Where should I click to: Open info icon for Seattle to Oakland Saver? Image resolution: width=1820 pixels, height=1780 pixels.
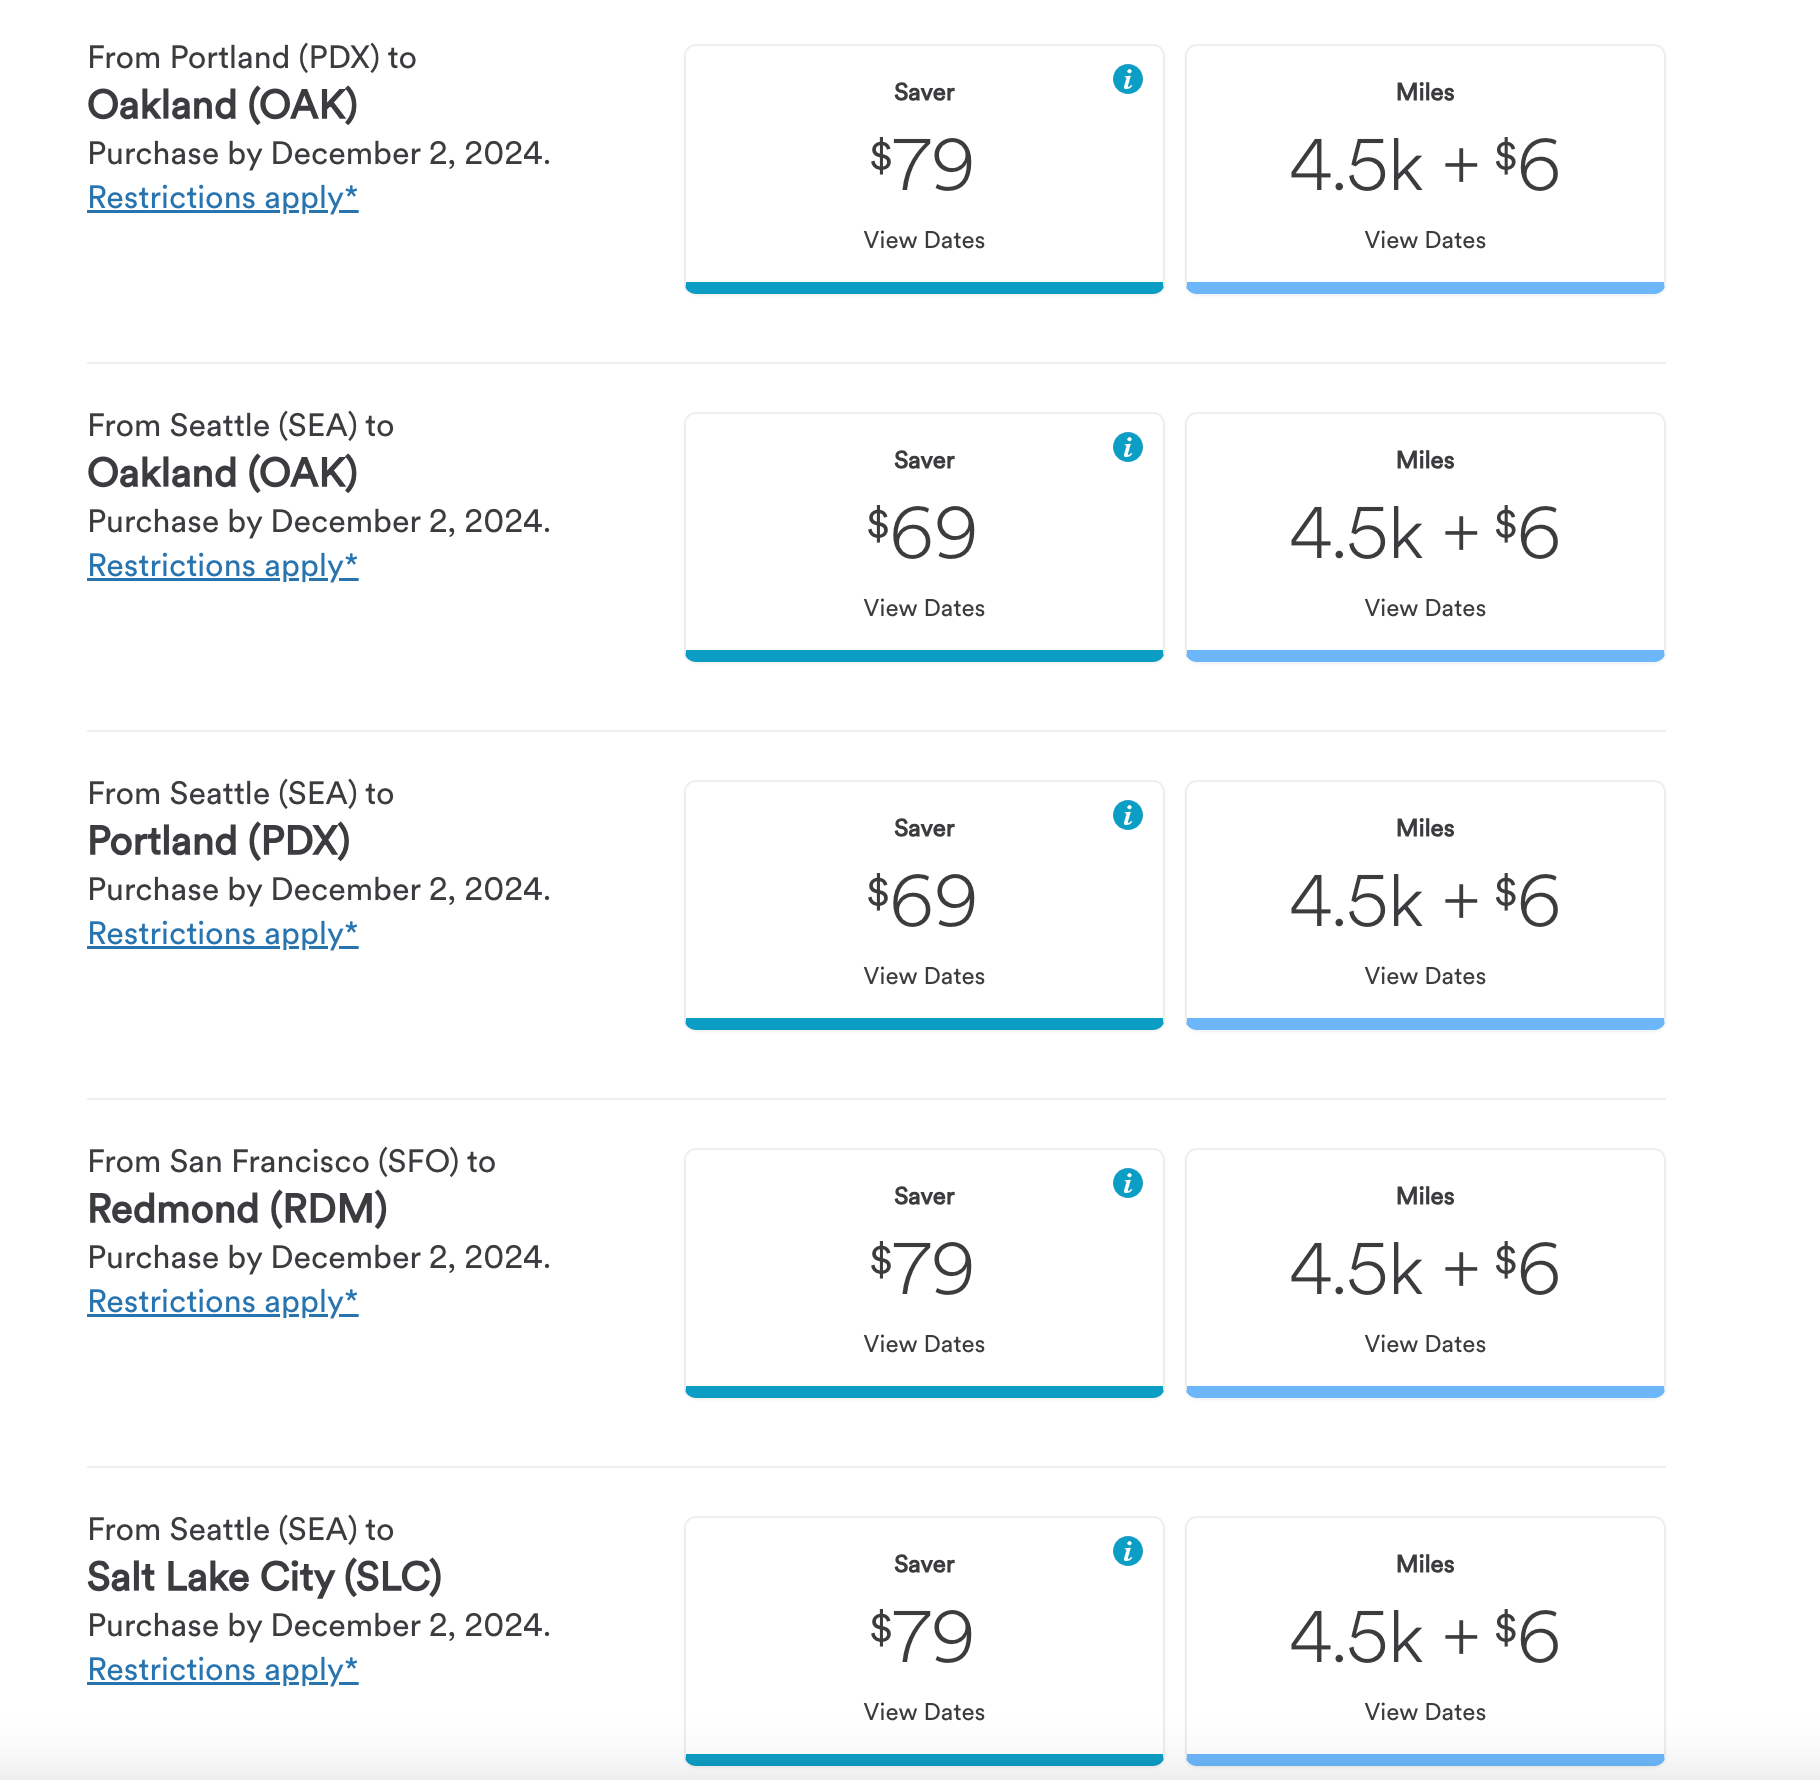pyautogui.click(x=1127, y=447)
